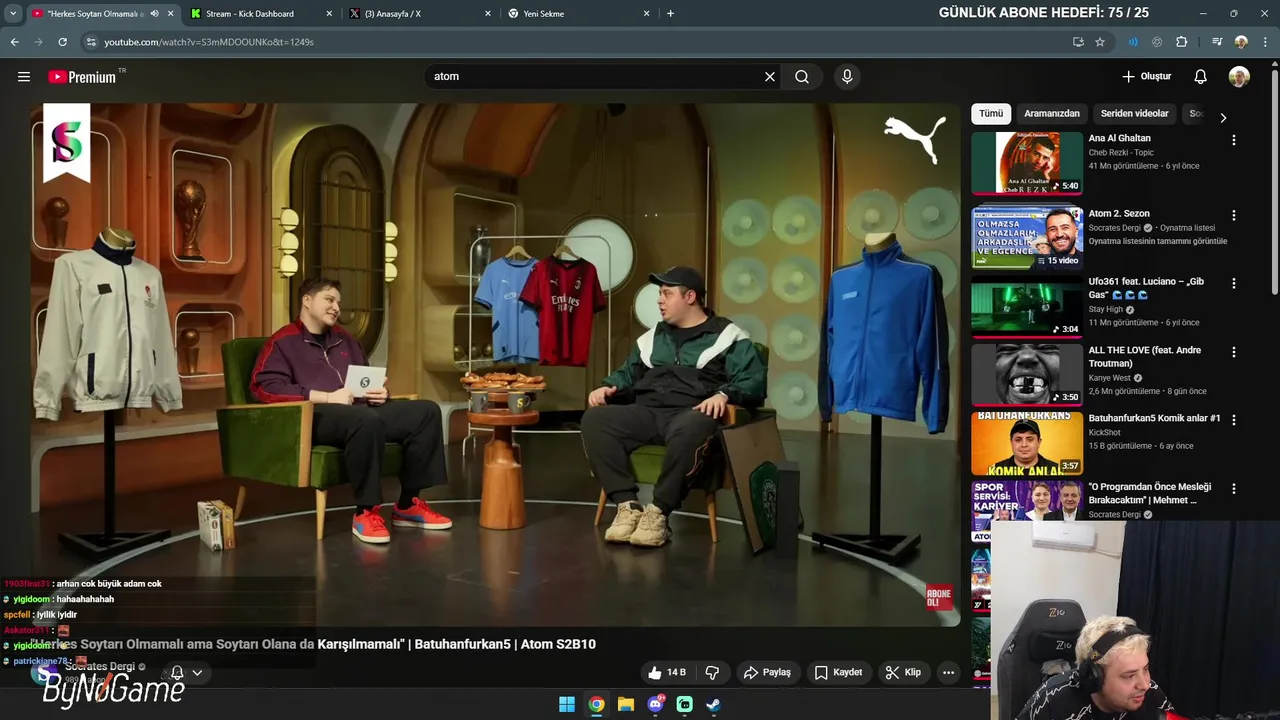Screen dimensions: 1280x720
Task: Open the blue sound-wave extension icon
Action: pyautogui.click(x=1133, y=42)
